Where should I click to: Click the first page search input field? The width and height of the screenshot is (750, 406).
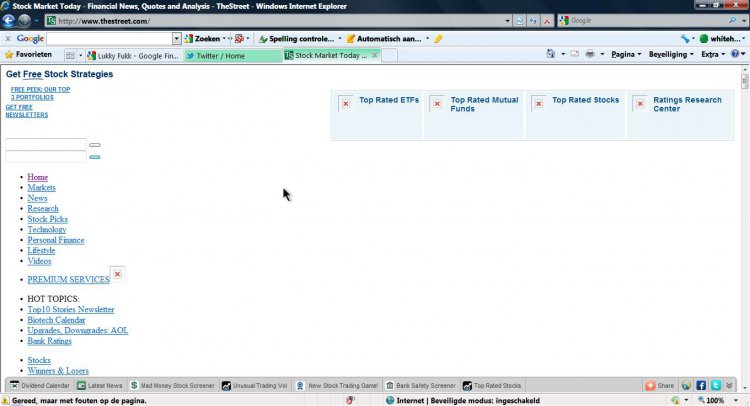(45, 144)
